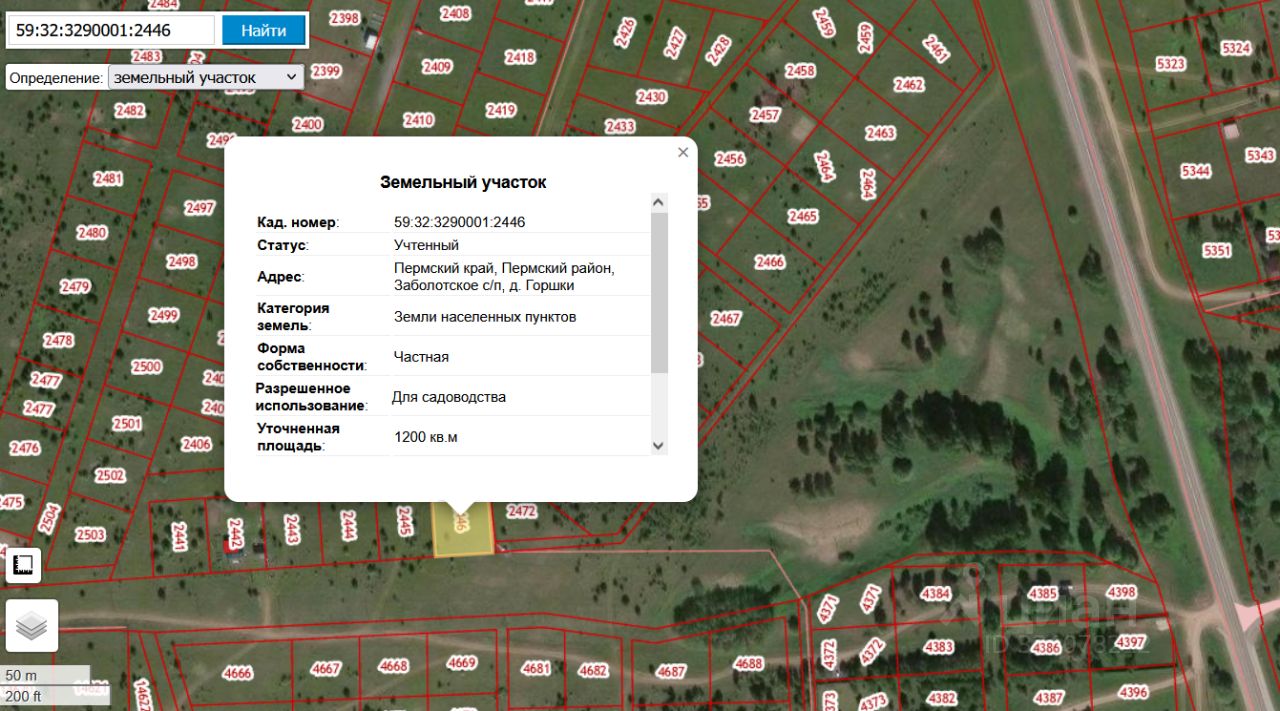This screenshot has height=711, width=1280.
Task: Click the cadastral number value 59:32:3290001:2446
Action: pyautogui.click(x=459, y=222)
